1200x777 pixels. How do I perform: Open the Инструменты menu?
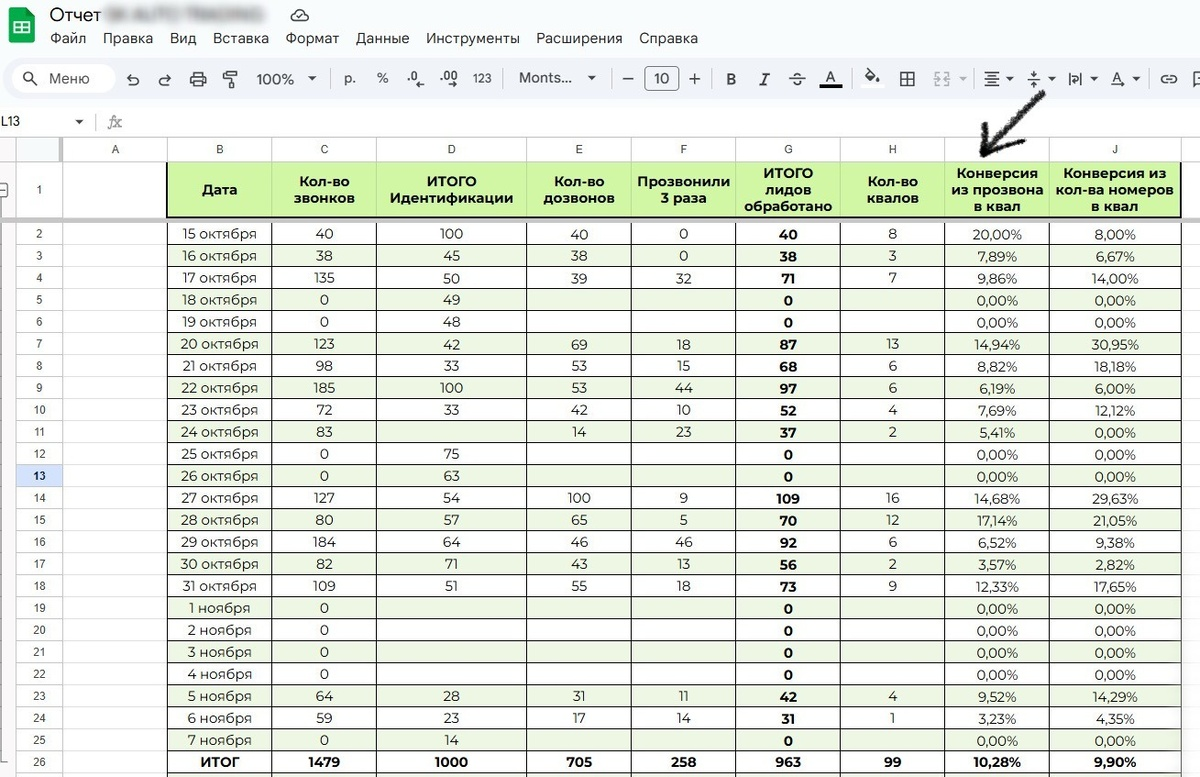(473, 38)
